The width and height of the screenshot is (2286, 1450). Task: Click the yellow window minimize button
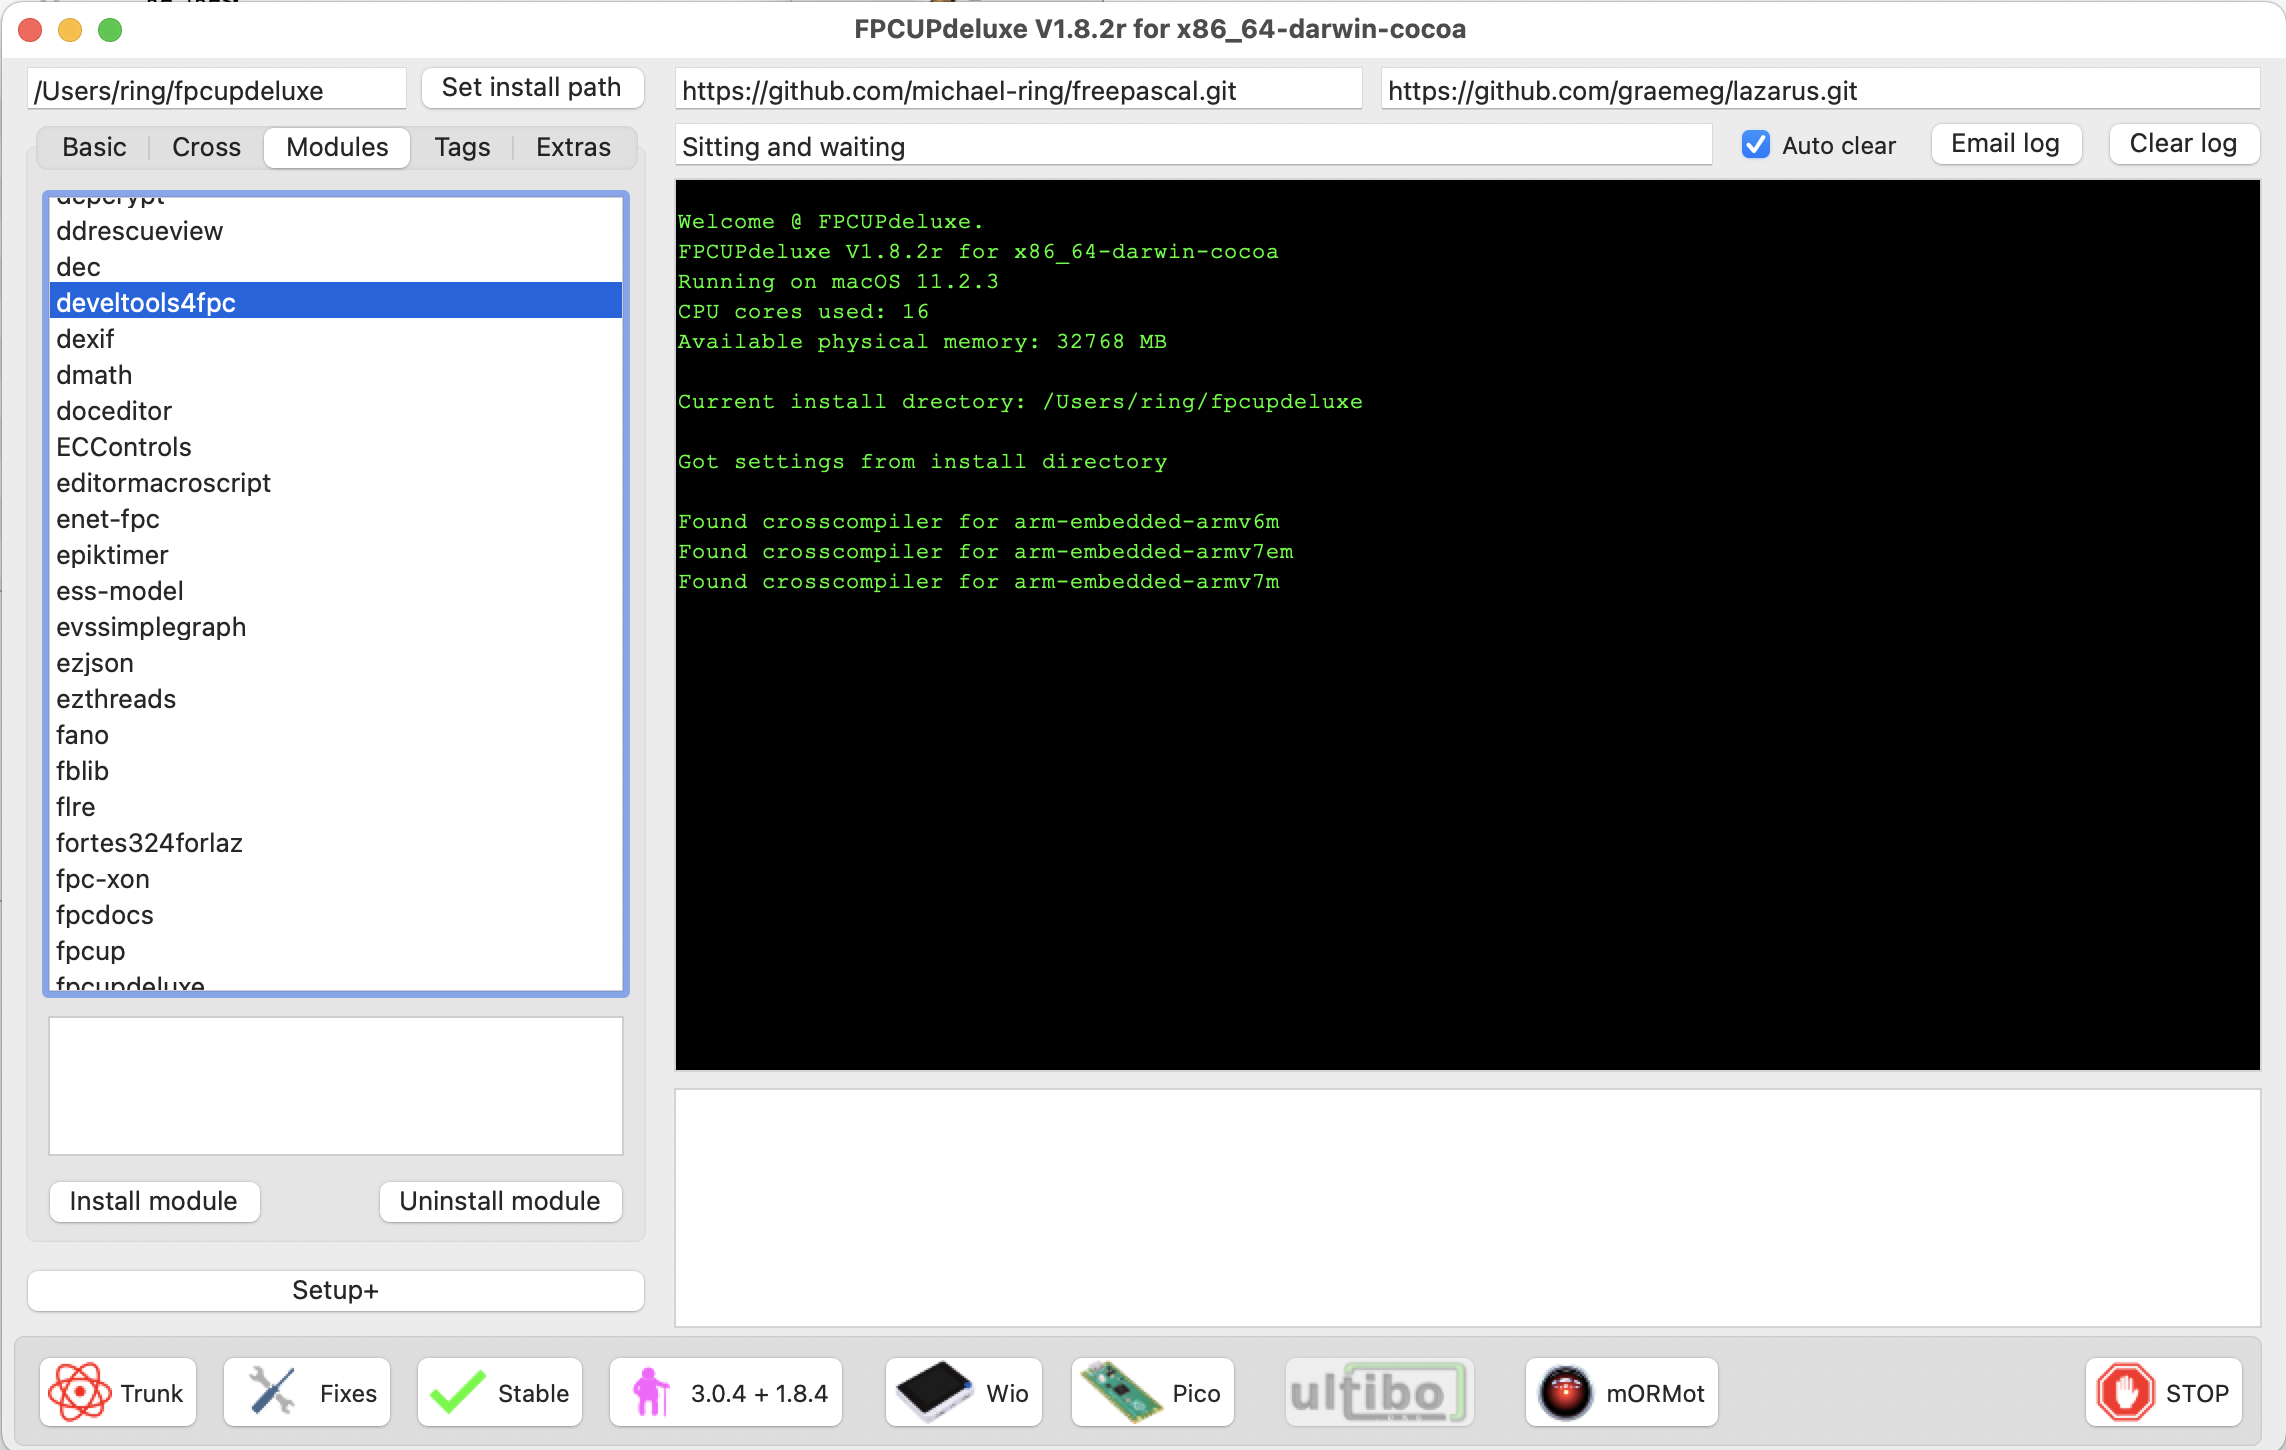70,30
